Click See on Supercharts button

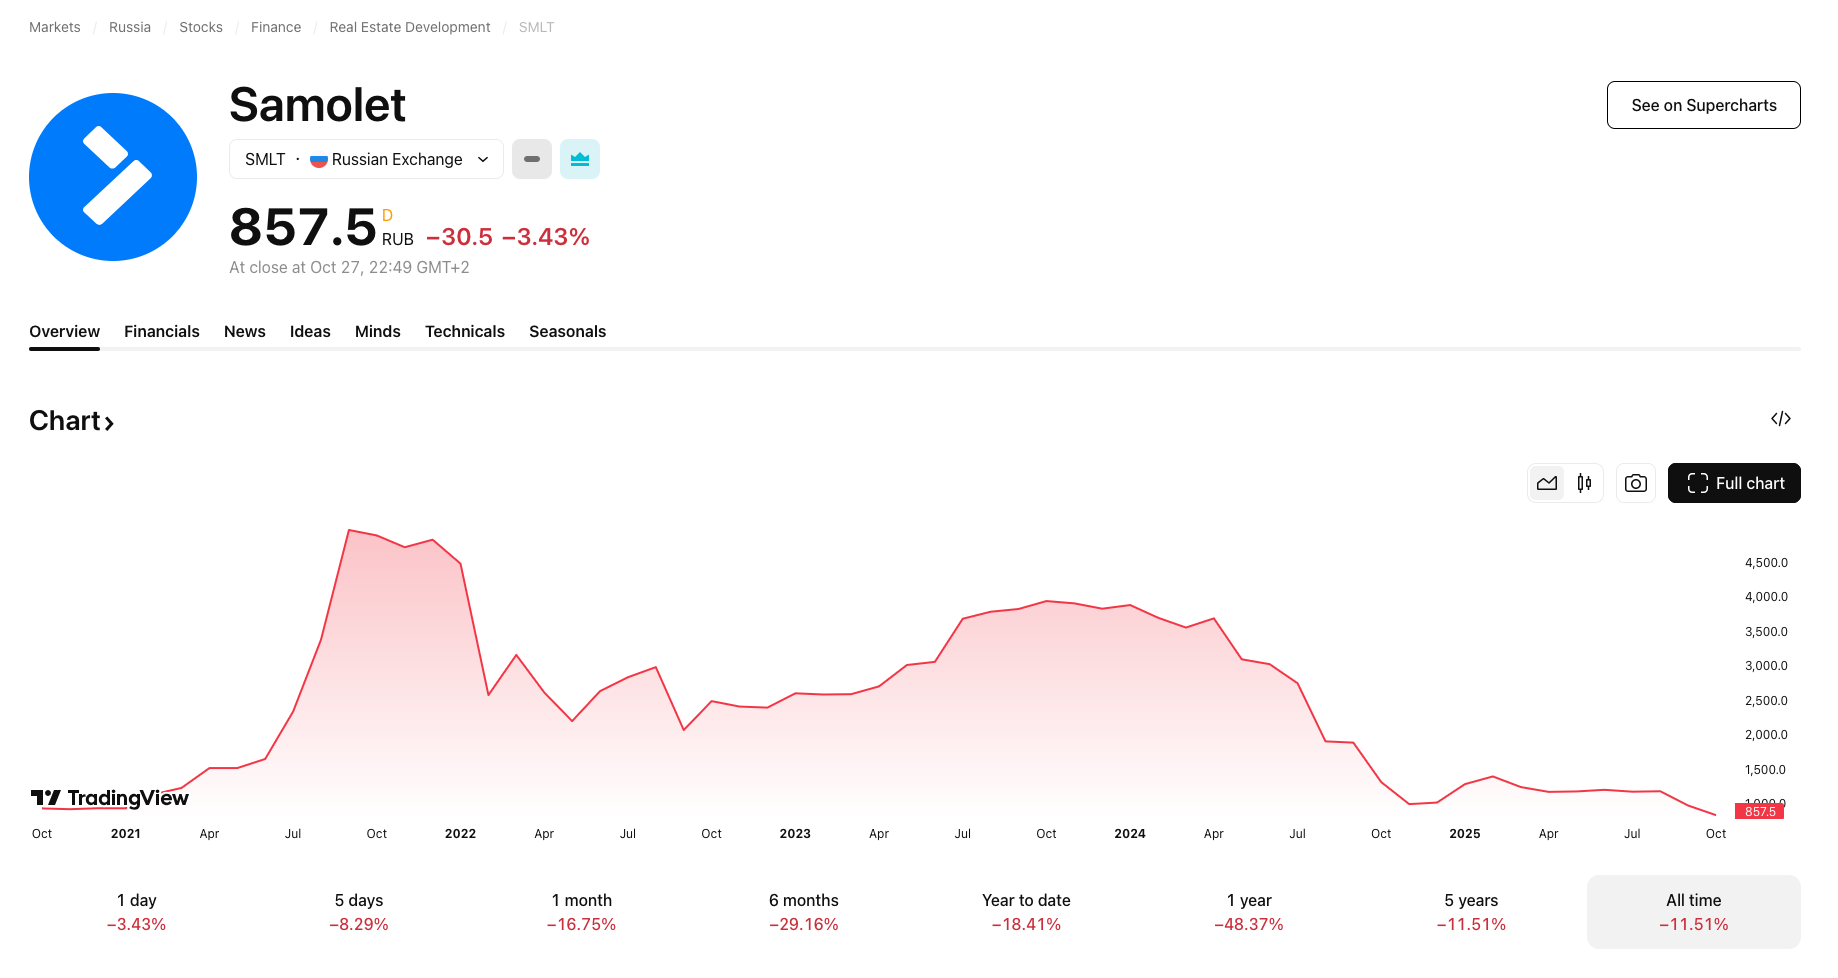point(1704,105)
